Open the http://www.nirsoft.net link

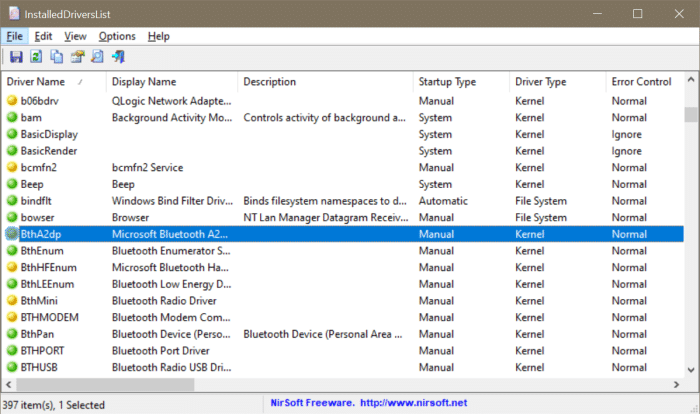tap(413, 403)
